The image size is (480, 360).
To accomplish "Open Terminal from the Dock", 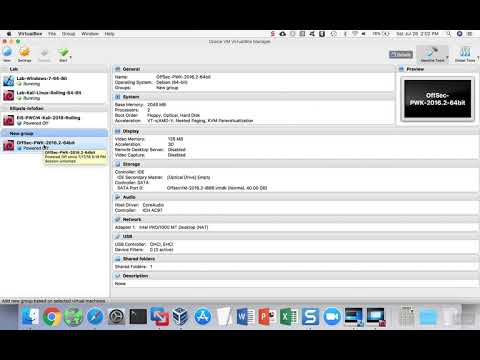I will (138, 316).
